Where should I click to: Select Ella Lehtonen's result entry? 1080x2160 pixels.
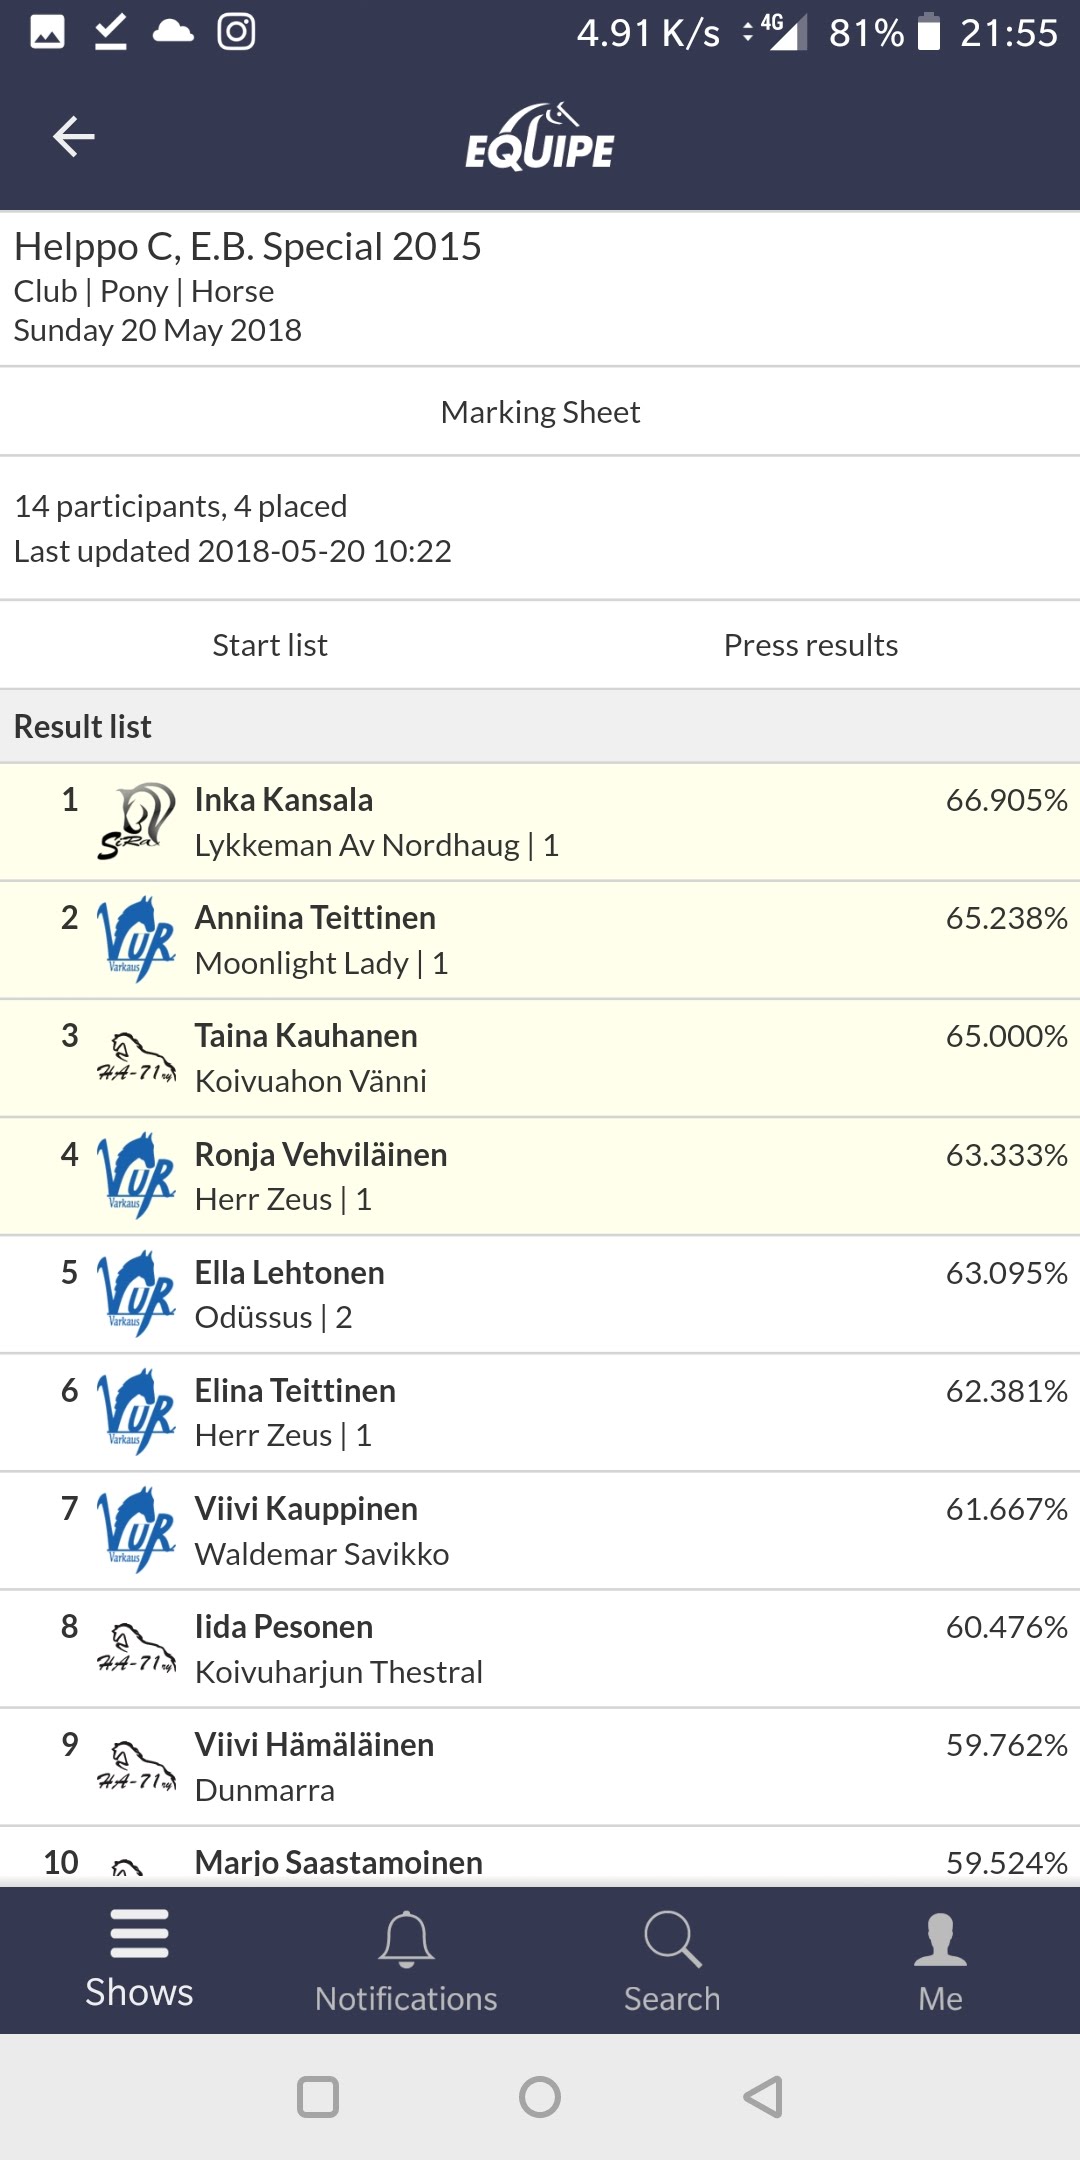click(540, 1294)
